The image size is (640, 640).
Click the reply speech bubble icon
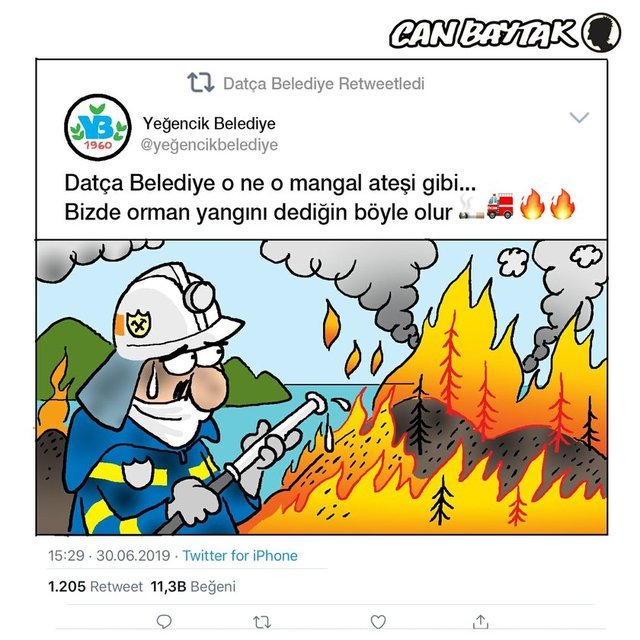164,622
